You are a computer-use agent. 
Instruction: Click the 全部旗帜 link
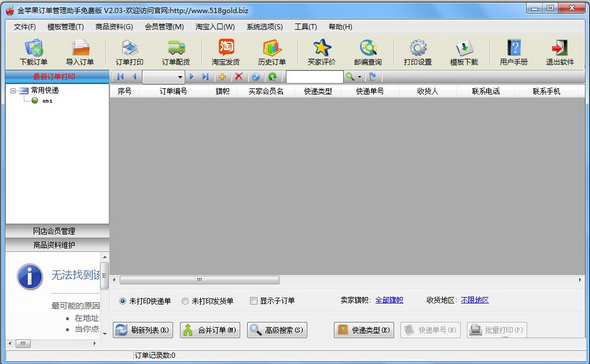coord(389,300)
